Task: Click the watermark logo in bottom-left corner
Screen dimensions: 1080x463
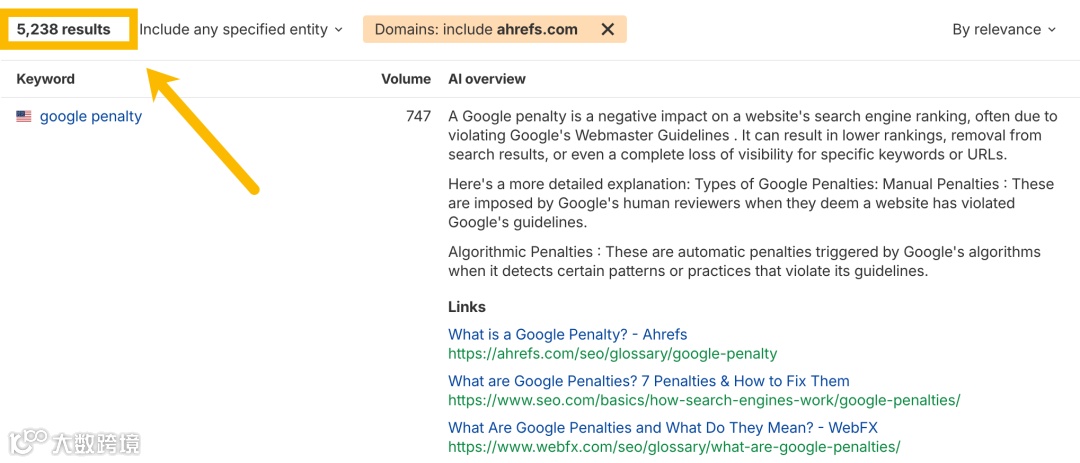Action: click(x=74, y=441)
